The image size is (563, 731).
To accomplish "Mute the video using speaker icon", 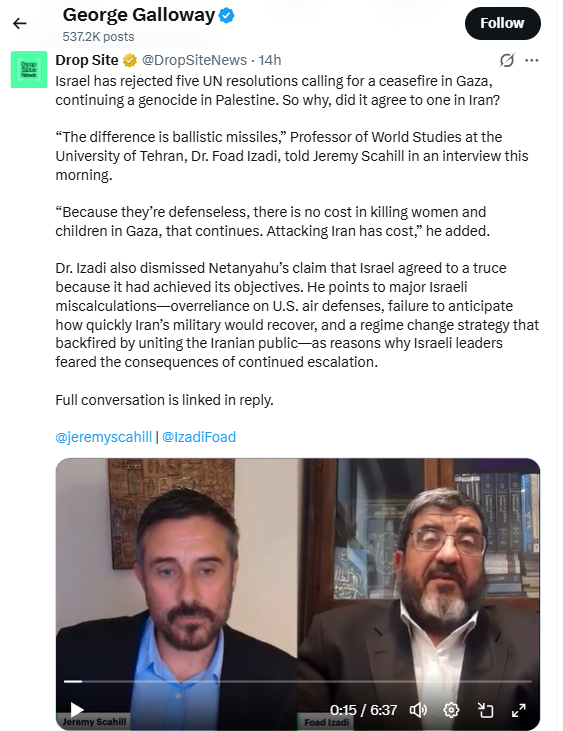I will pos(418,710).
